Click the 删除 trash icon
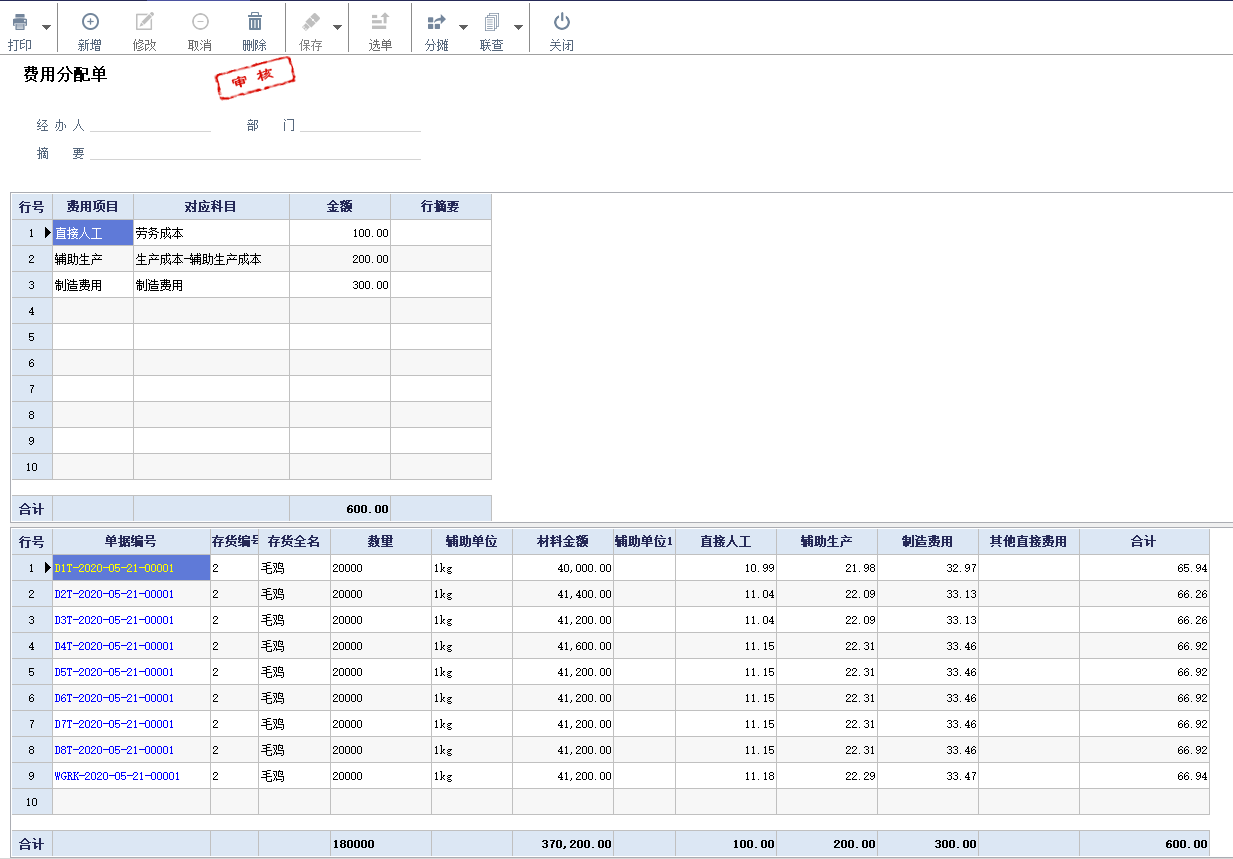Image resolution: width=1233 pixels, height=859 pixels. 255,22
